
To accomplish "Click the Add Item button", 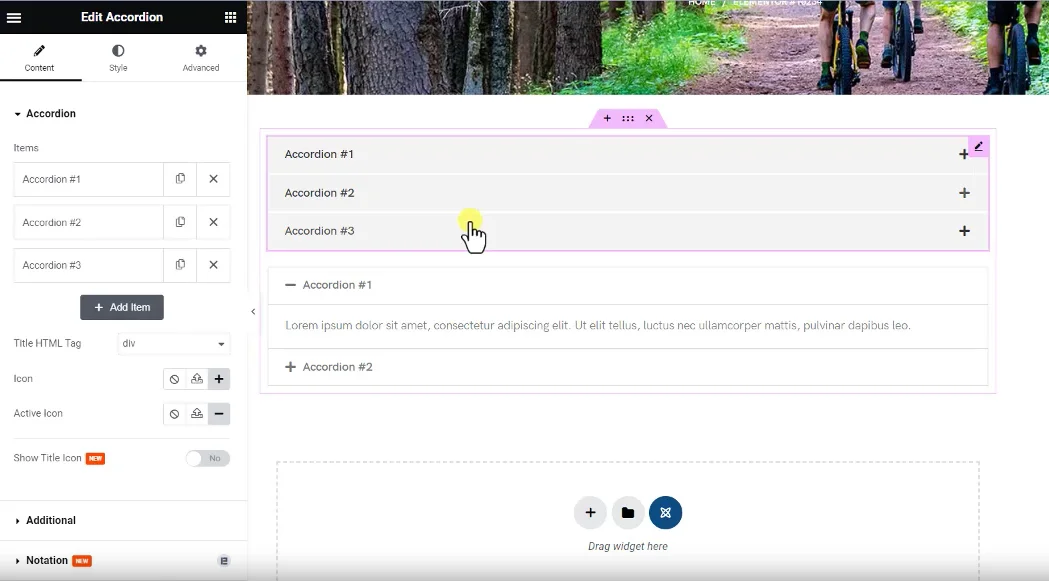I will click(x=122, y=307).
